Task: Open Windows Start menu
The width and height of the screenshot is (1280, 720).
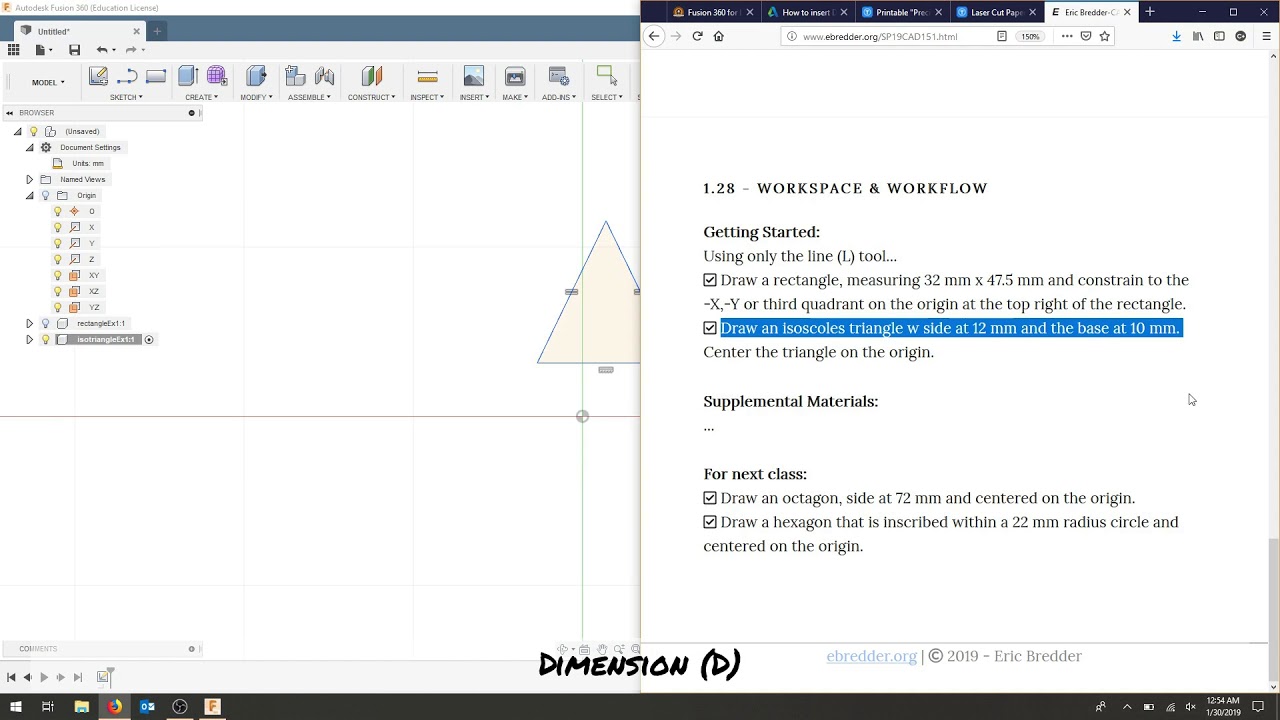Action: pos(16,706)
